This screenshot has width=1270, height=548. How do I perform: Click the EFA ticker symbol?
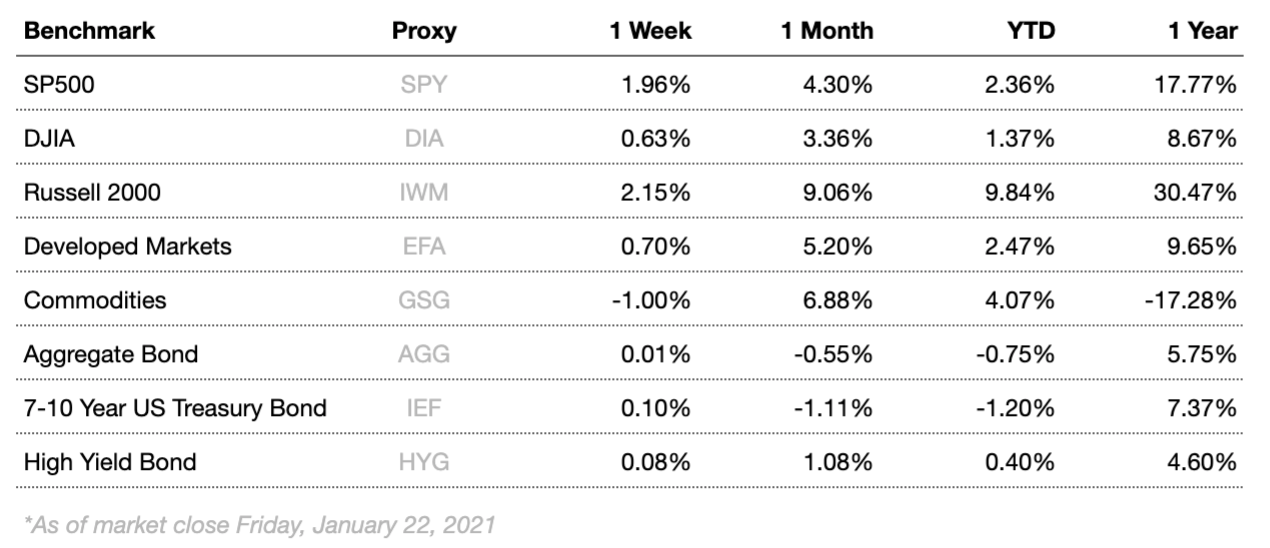424,246
